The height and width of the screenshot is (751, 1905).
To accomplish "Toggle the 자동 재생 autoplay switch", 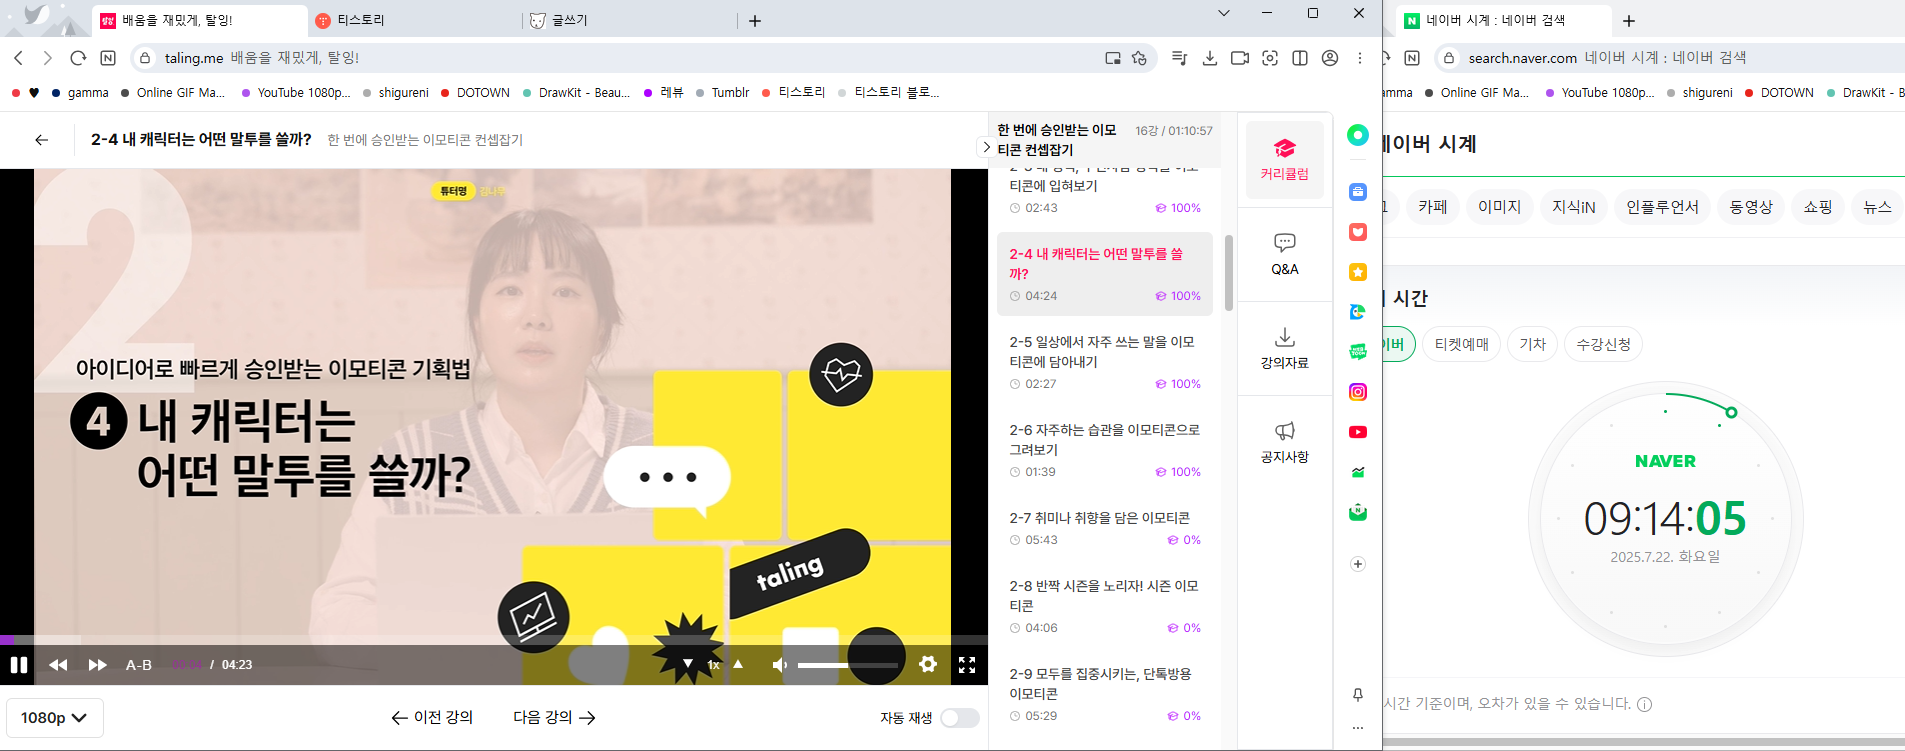I will click(959, 718).
